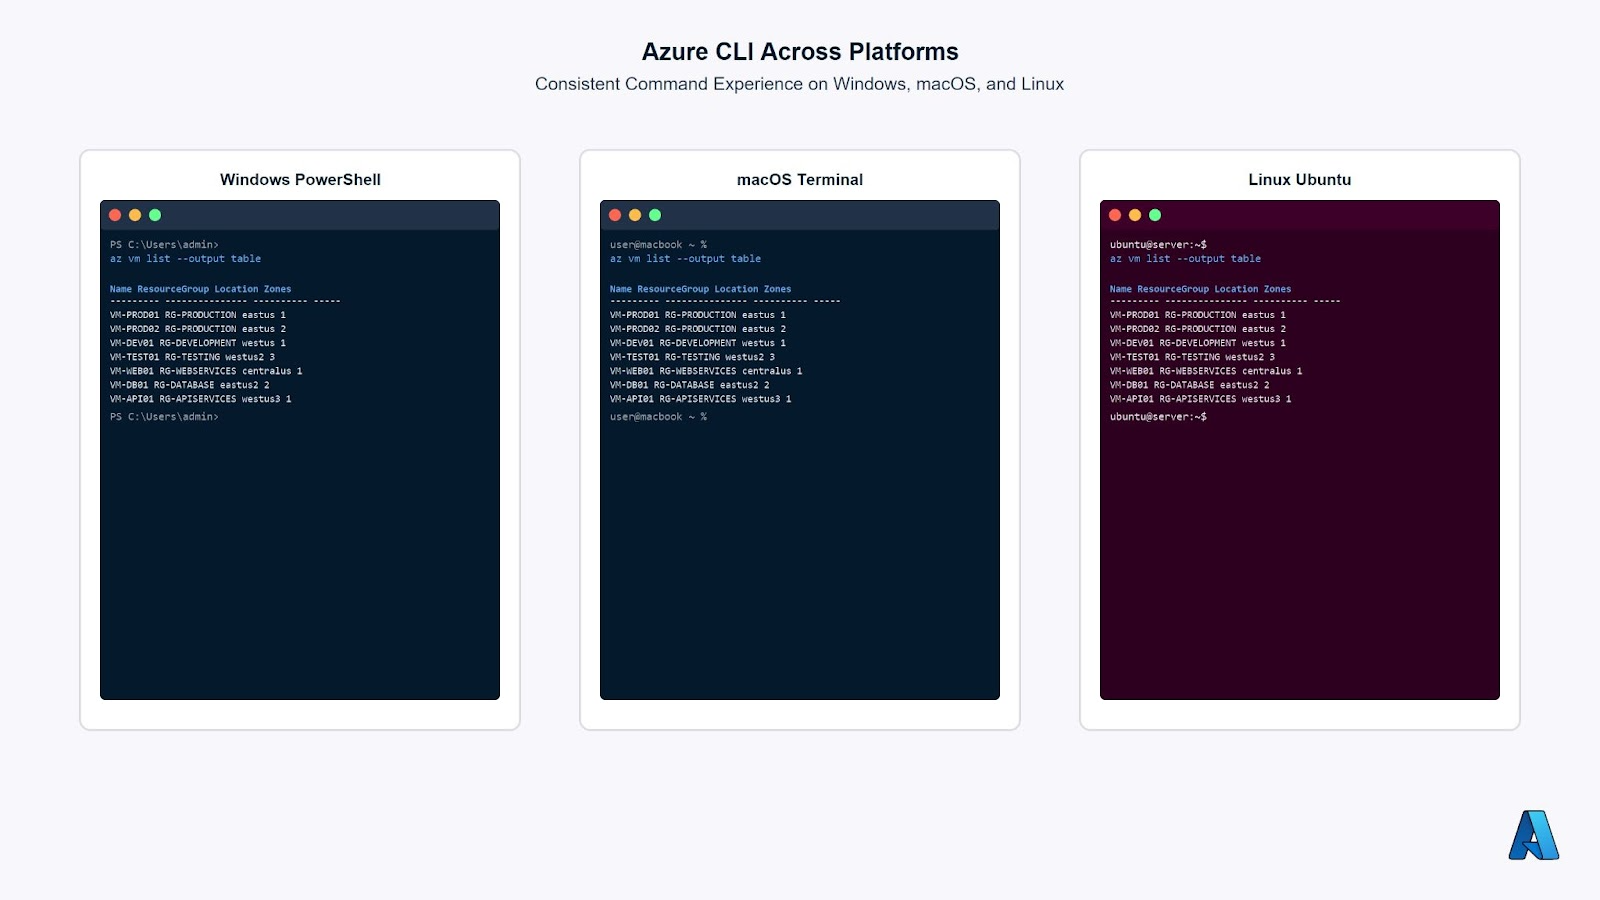This screenshot has height=900, width=1600.
Task: Click the green zoom icon on Linux Ubuntu terminal
Action: pyautogui.click(x=1155, y=213)
